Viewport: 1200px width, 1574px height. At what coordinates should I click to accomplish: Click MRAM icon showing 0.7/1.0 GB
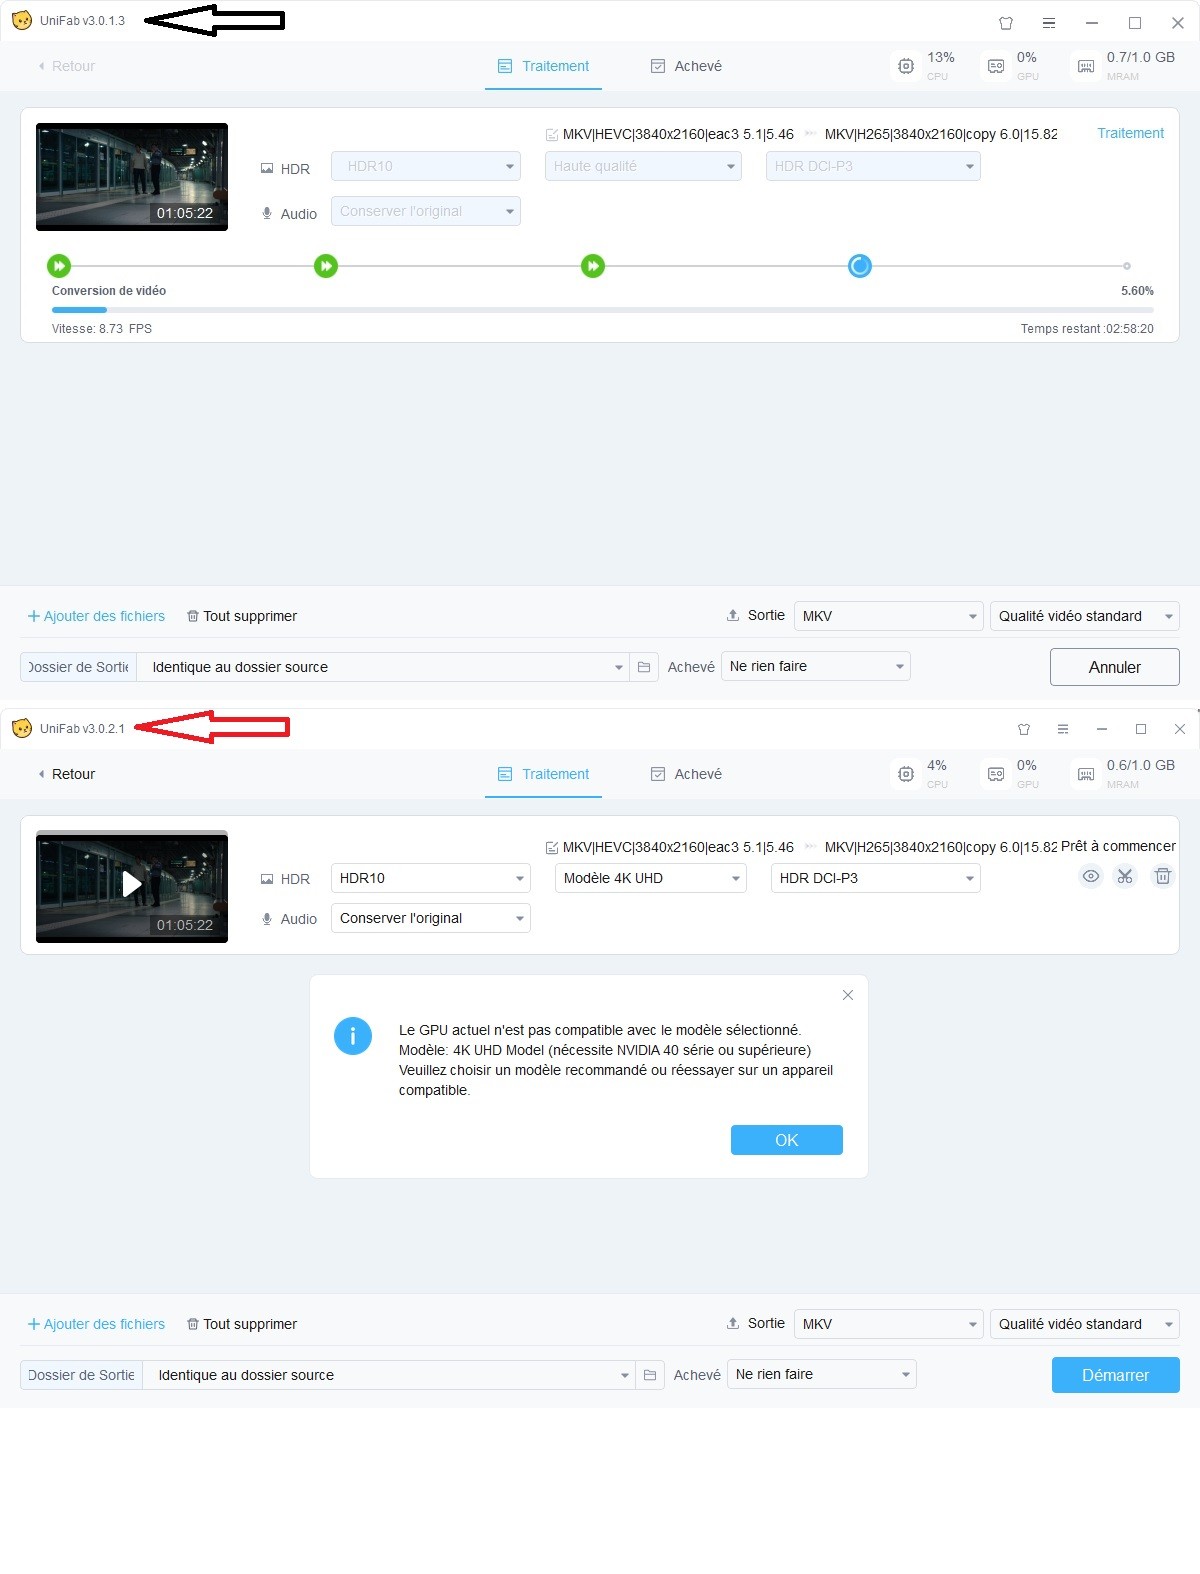click(x=1086, y=66)
